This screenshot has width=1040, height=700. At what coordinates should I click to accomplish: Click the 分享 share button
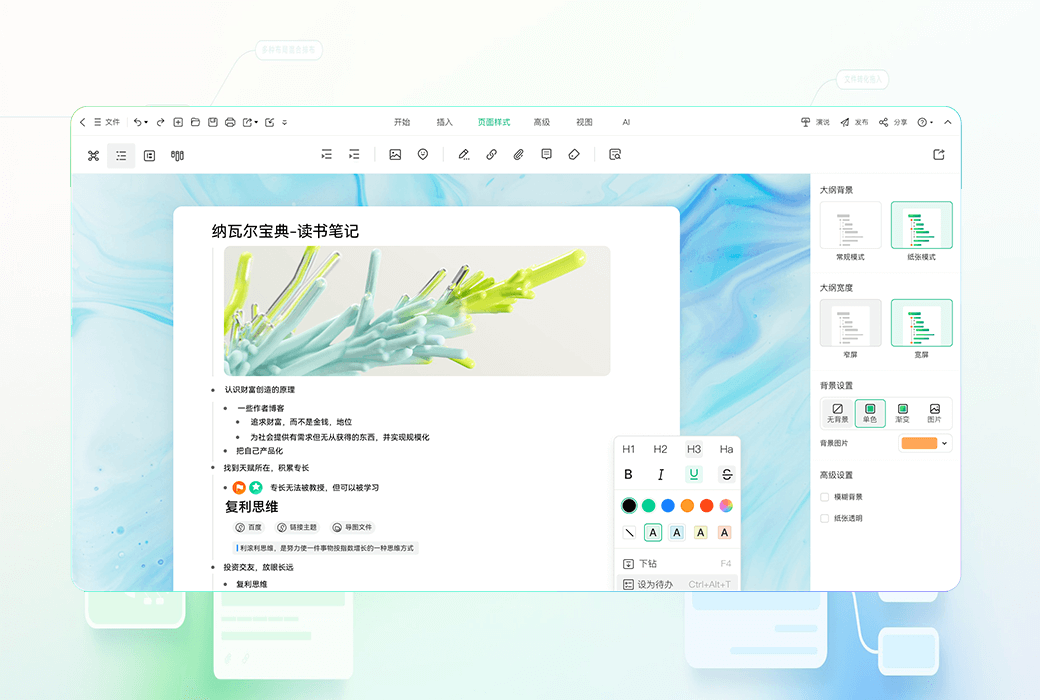tap(893, 122)
